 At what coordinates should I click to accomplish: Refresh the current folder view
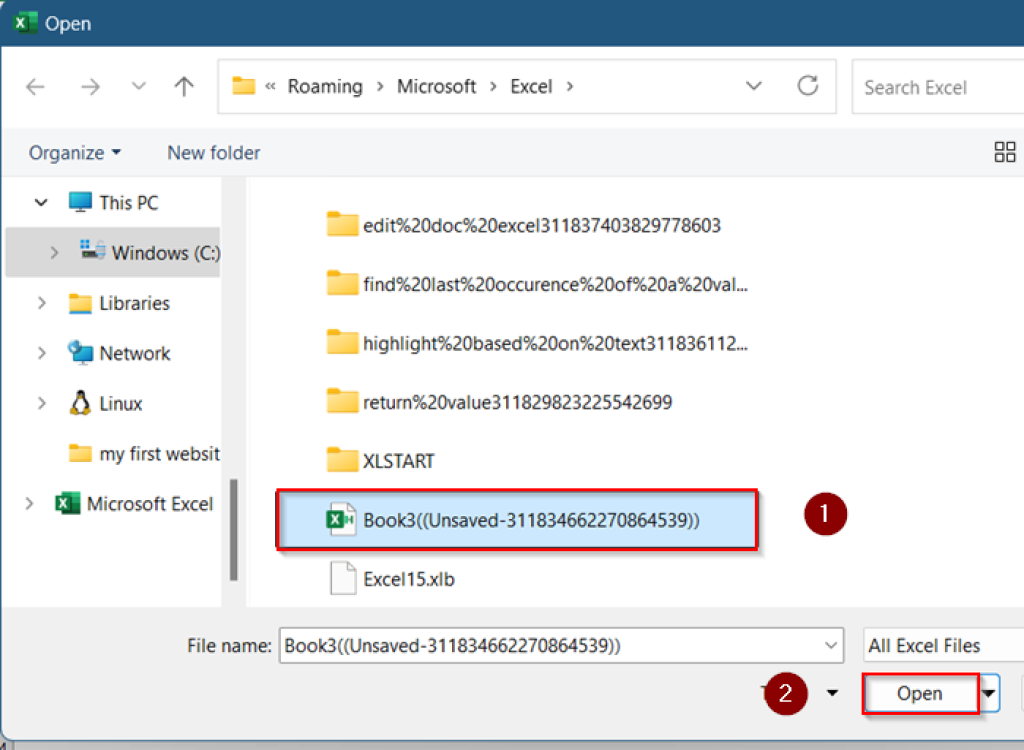[809, 86]
